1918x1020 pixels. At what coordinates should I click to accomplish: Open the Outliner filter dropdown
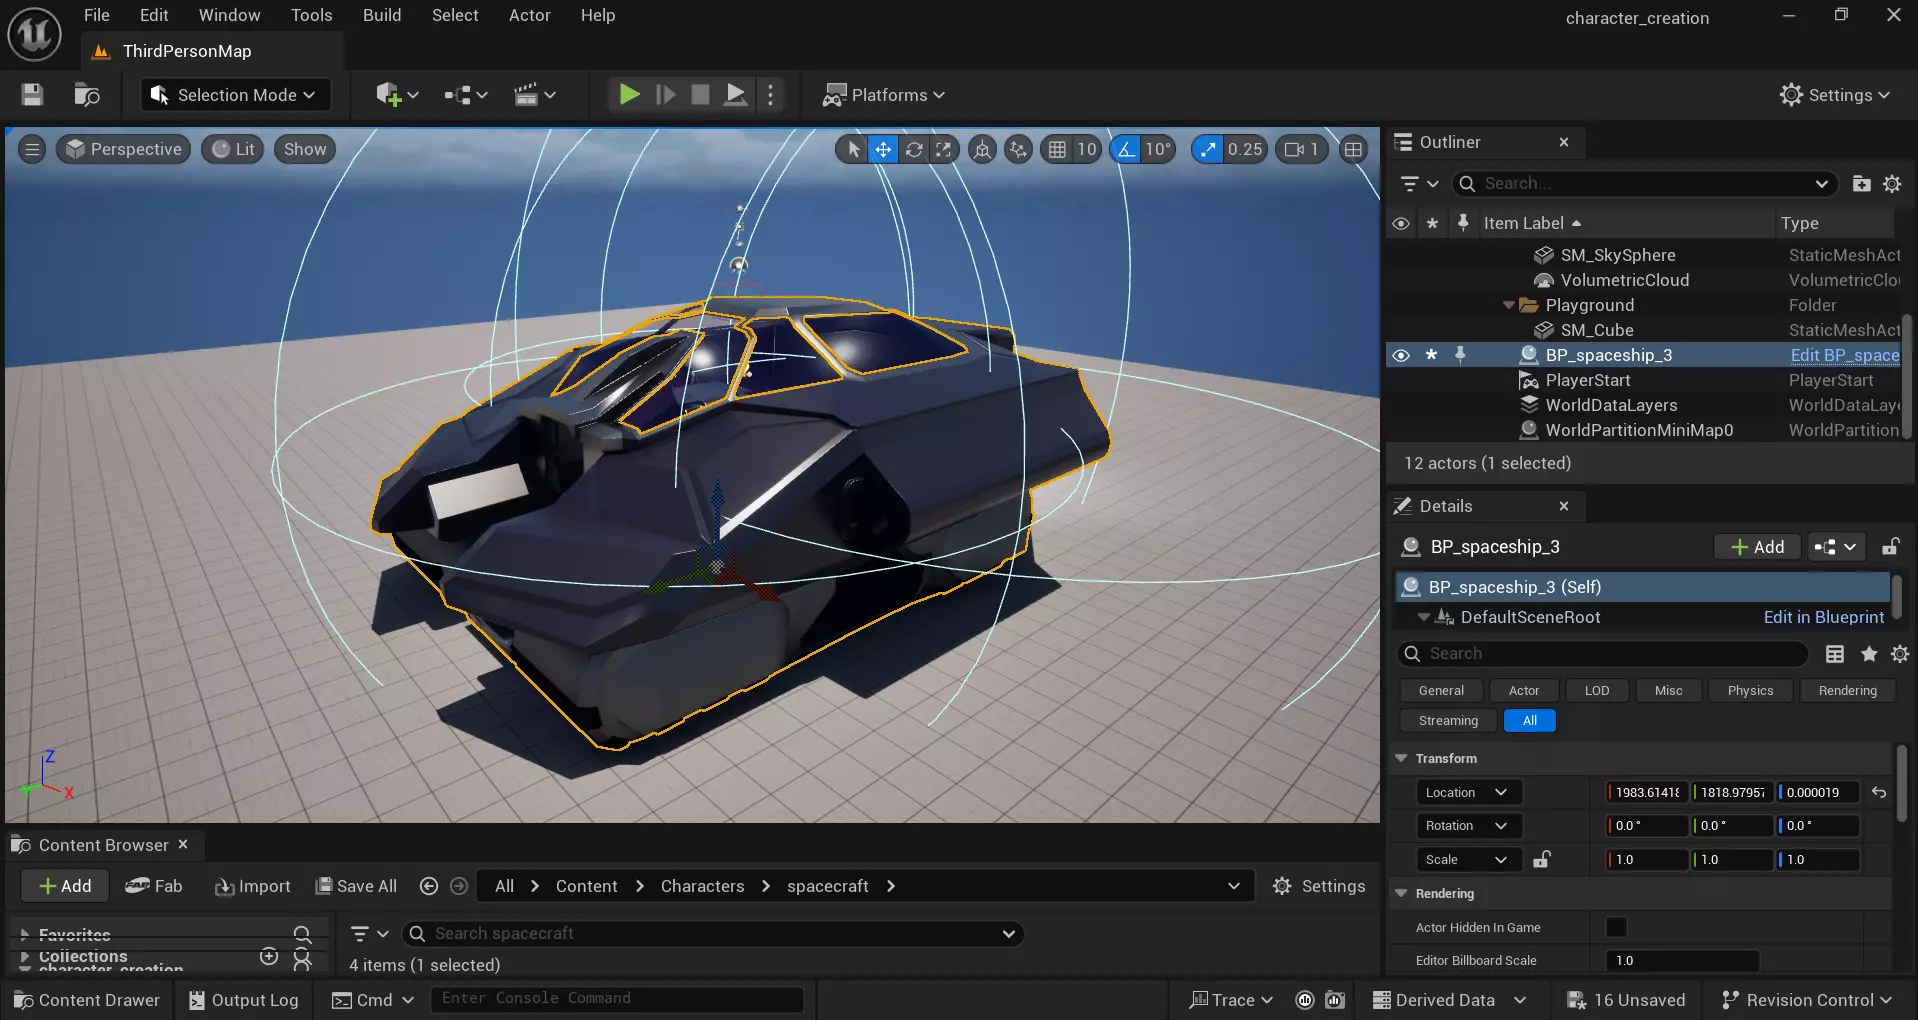[1419, 184]
